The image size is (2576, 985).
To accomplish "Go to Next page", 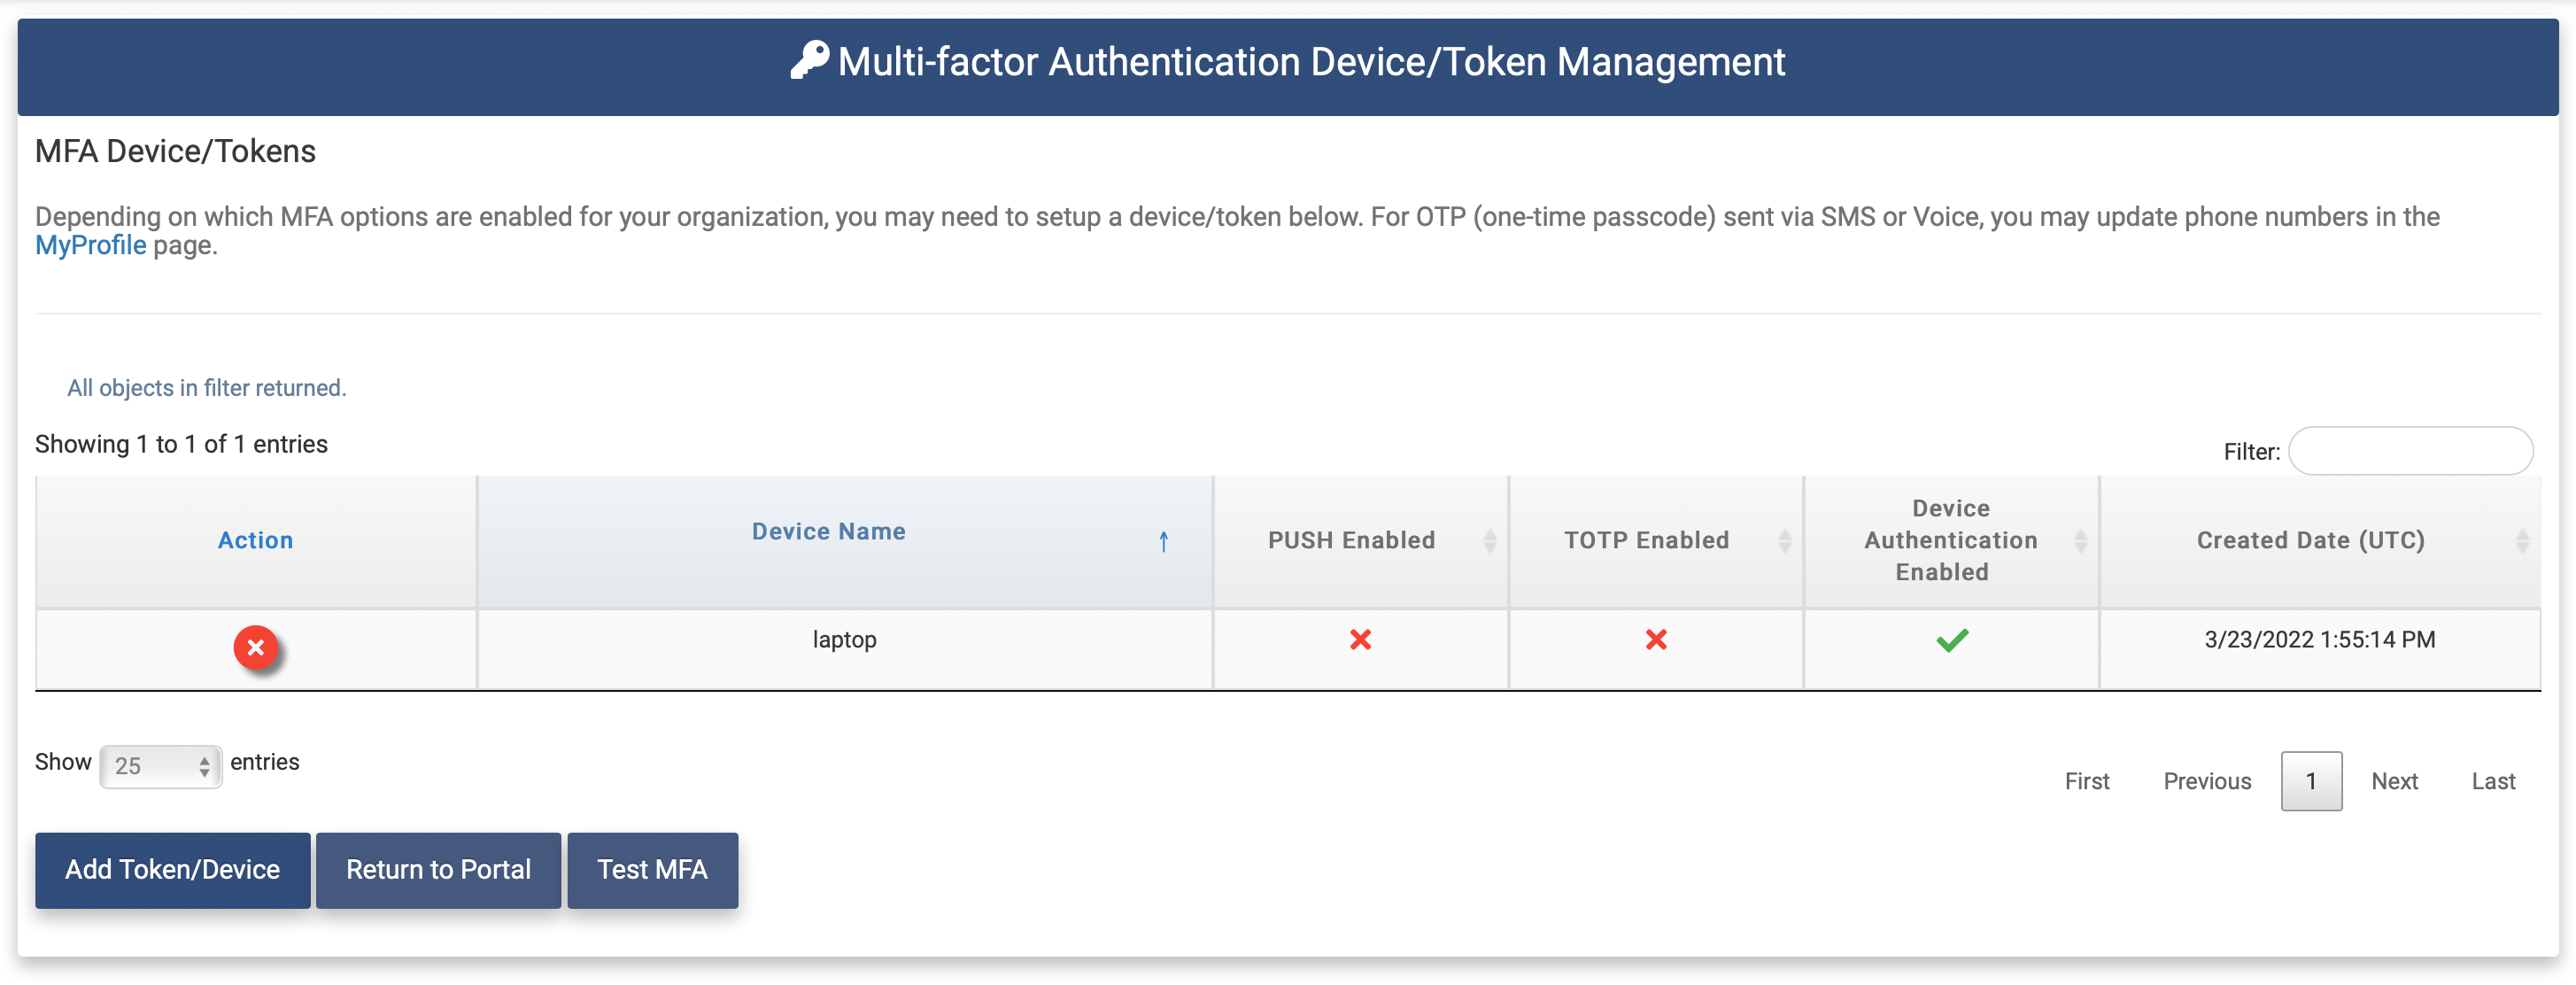I will click(x=2394, y=781).
